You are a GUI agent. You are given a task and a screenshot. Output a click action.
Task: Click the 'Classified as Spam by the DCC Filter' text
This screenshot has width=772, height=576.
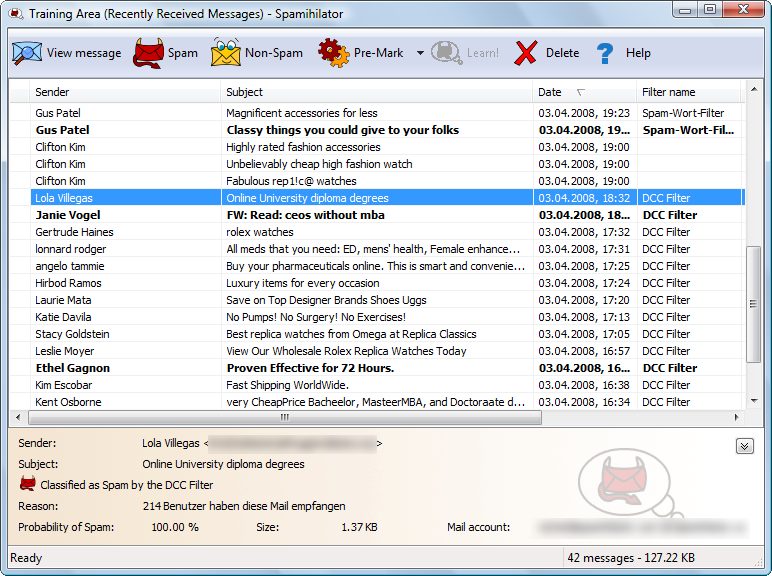127,485
